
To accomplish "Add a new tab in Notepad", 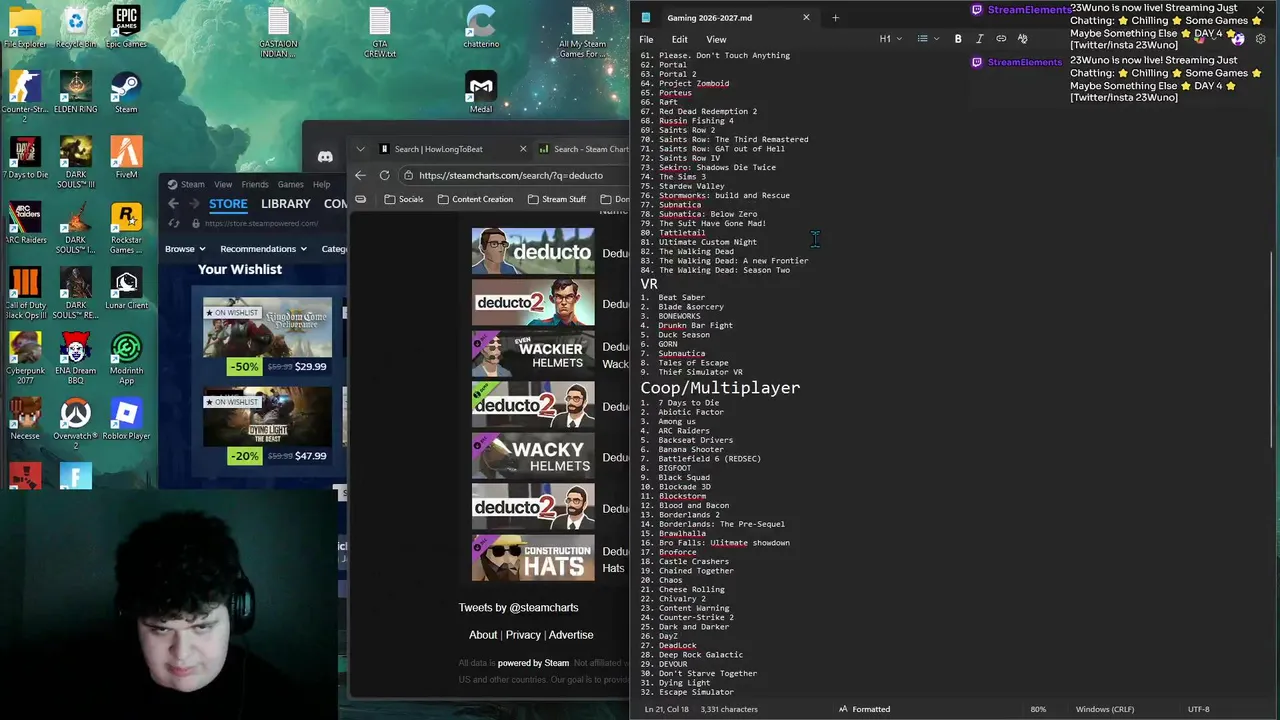I will (x=835, y=17).
